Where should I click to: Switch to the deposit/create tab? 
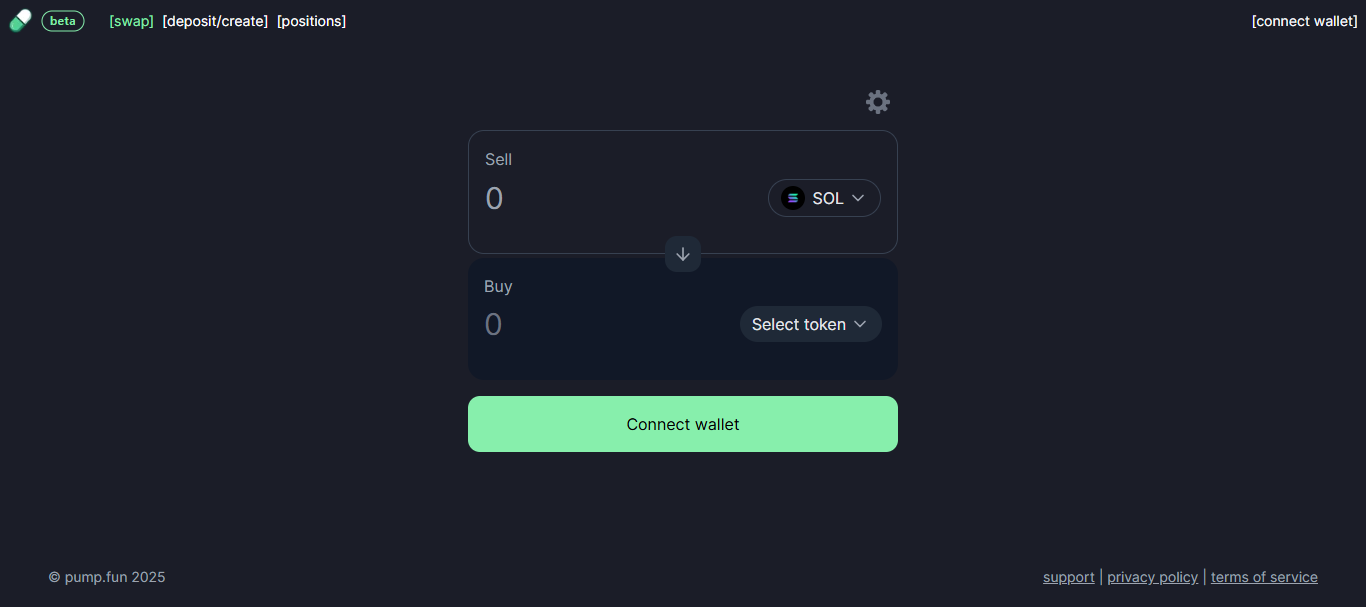[215, 20]
